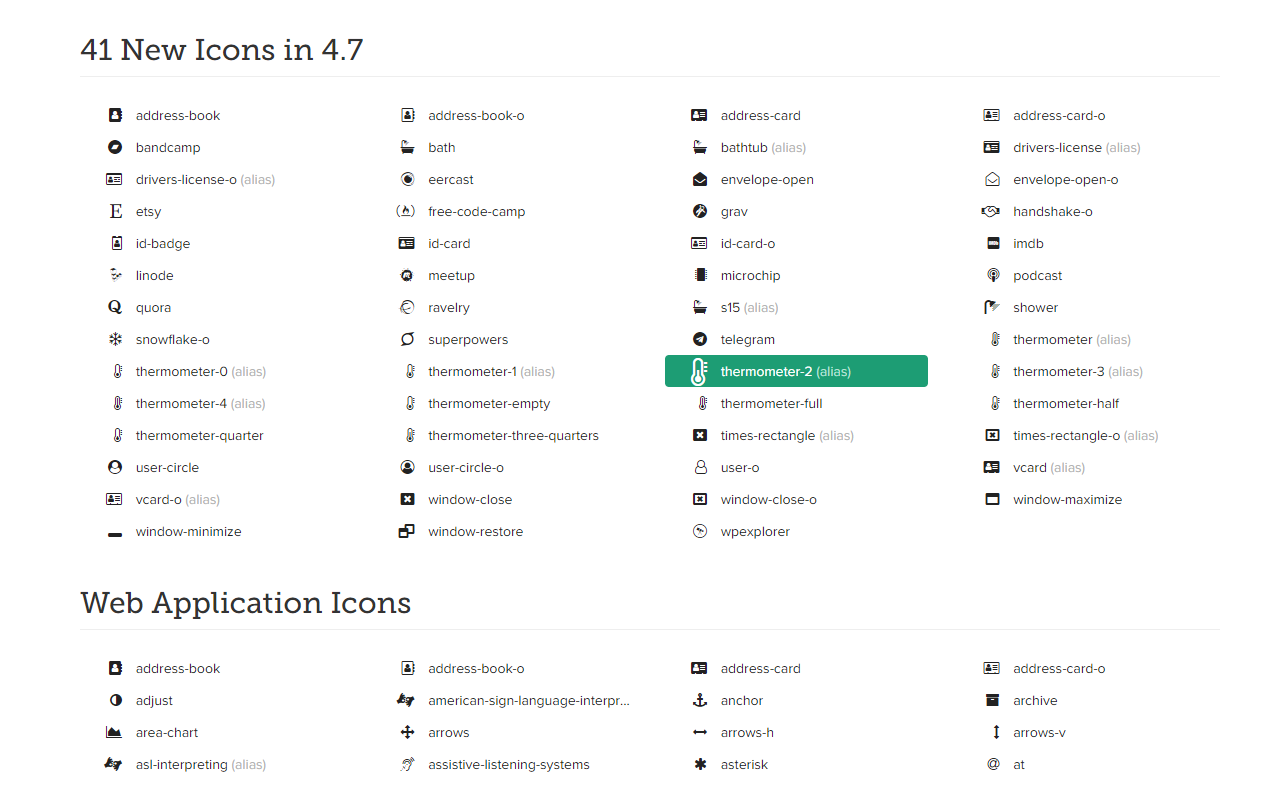This screenshot has width=1266, height=785.
Task: Select the ravelry icon
Action: pyautogui.click(x=407, y=308)
